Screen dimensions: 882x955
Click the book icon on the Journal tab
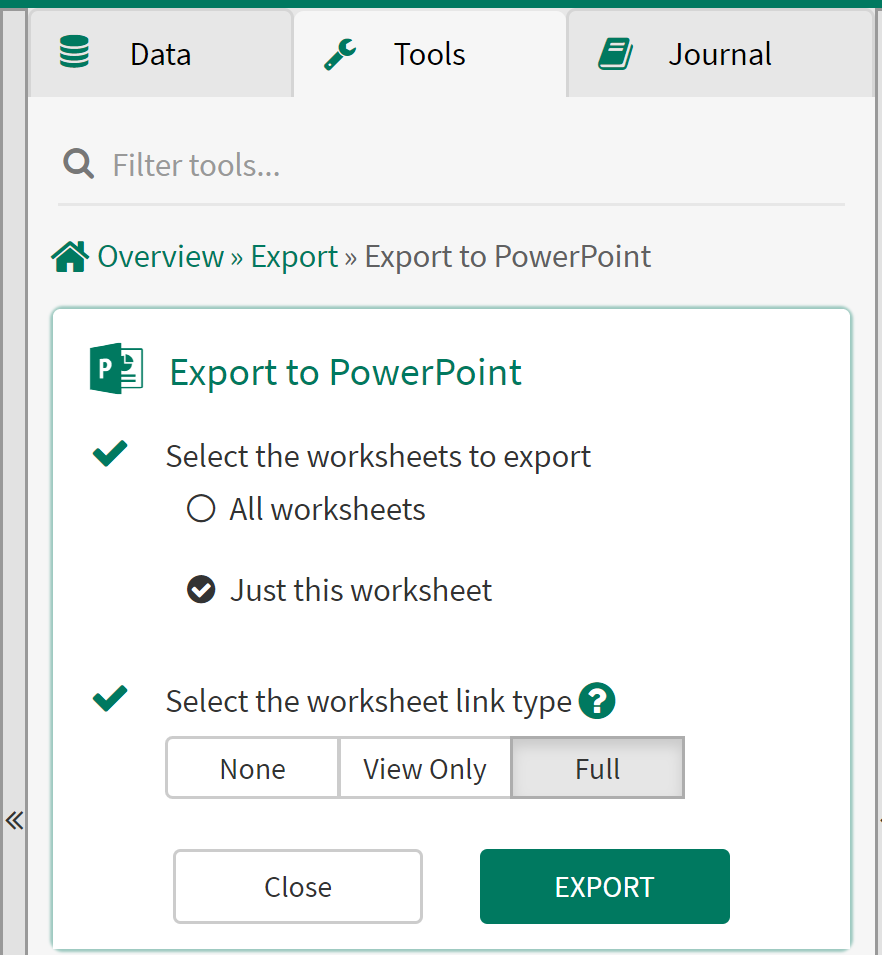click(x=618, y=54)
